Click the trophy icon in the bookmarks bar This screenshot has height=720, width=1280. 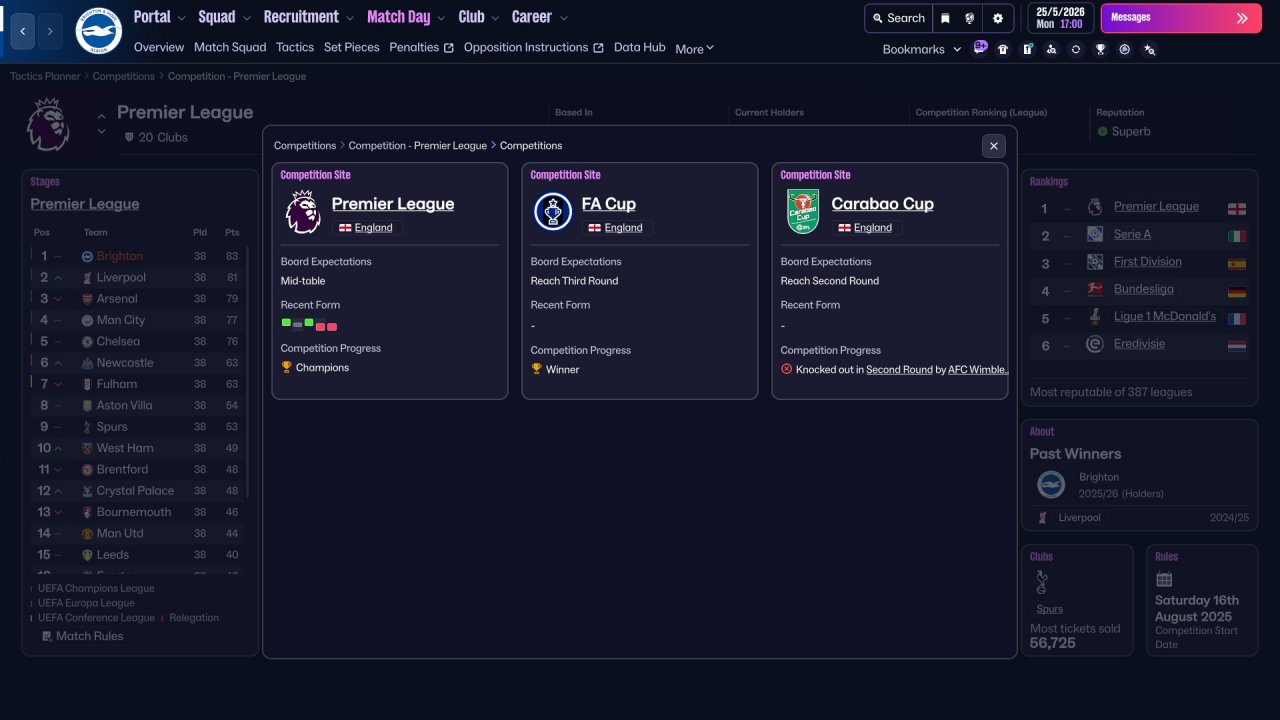(1100, 49)
